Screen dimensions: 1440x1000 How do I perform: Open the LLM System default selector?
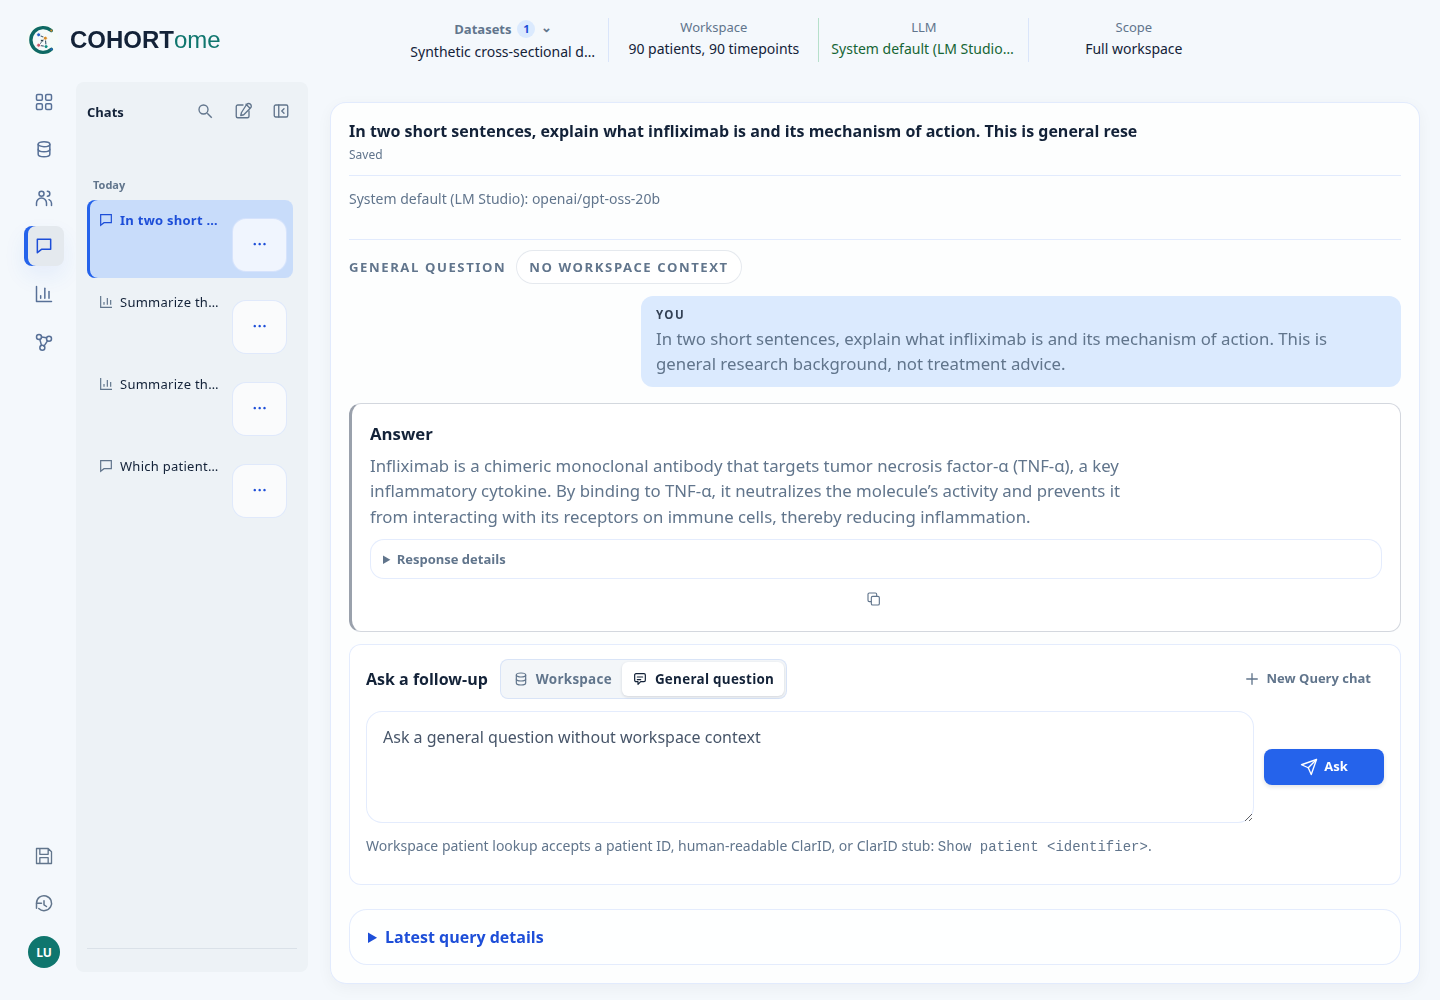pyautogui.click(x=923, y=40)
